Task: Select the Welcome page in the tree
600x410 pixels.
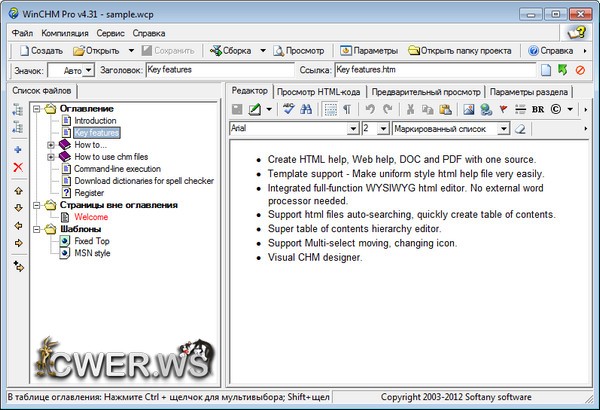Action: click(91, 217)
